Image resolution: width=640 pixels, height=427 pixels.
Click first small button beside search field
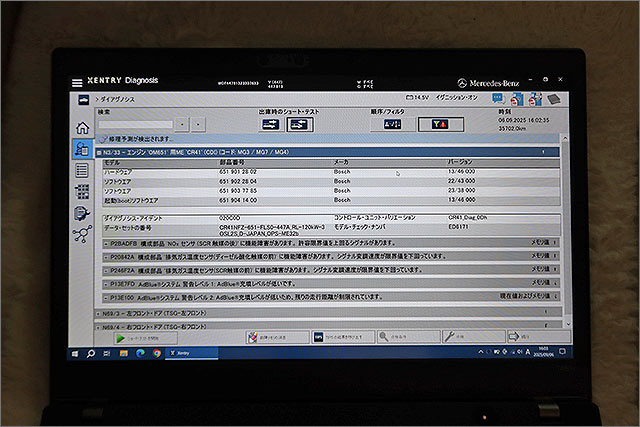[x=182, y=125]
